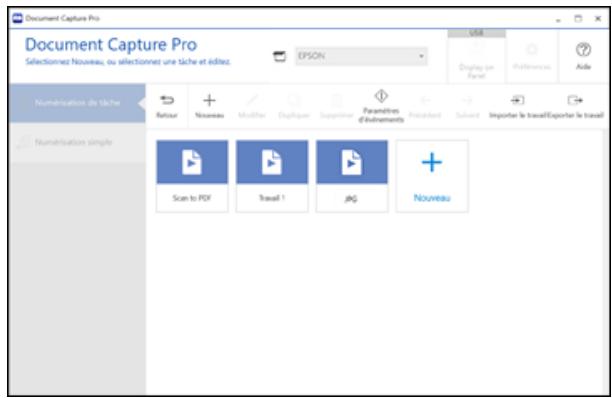Click the subtitle Sélectionnez Nouveau instruction text
612x398 pixels.
point(128,62)
